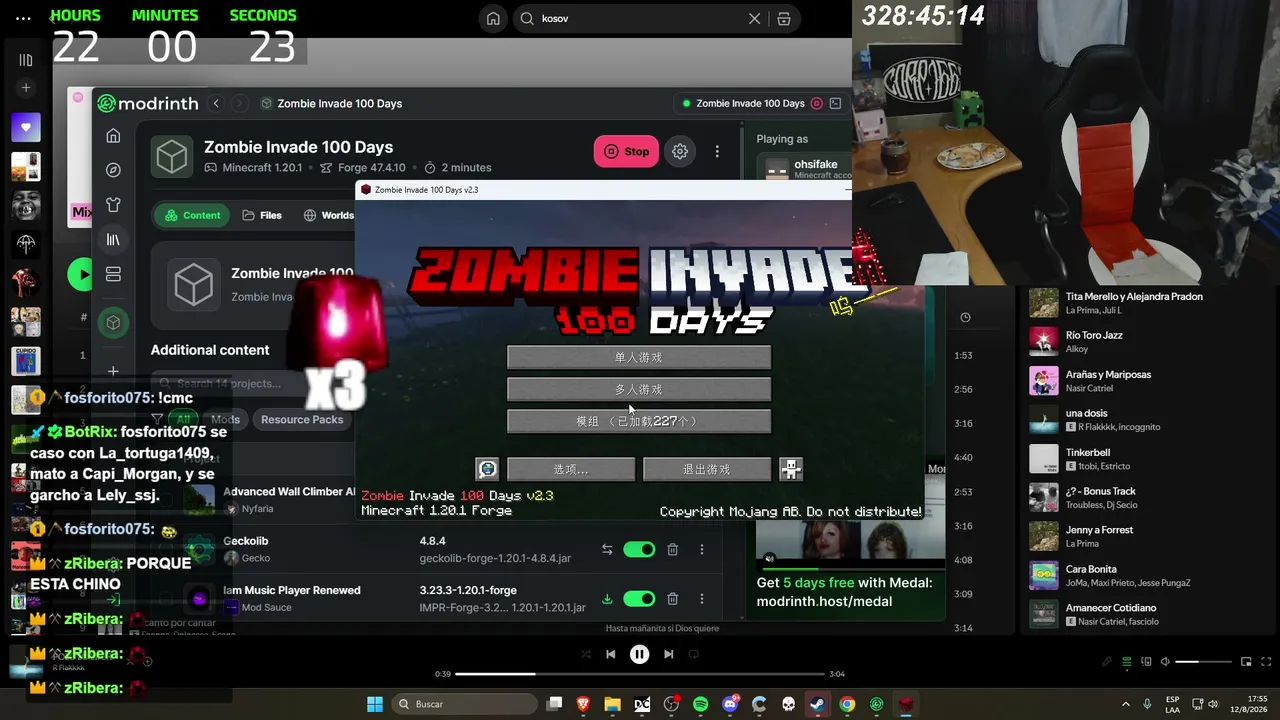This screenshot has width=1280, height=720.
Task: Seek in Spotify song progress bar
Action: [640, 674]
